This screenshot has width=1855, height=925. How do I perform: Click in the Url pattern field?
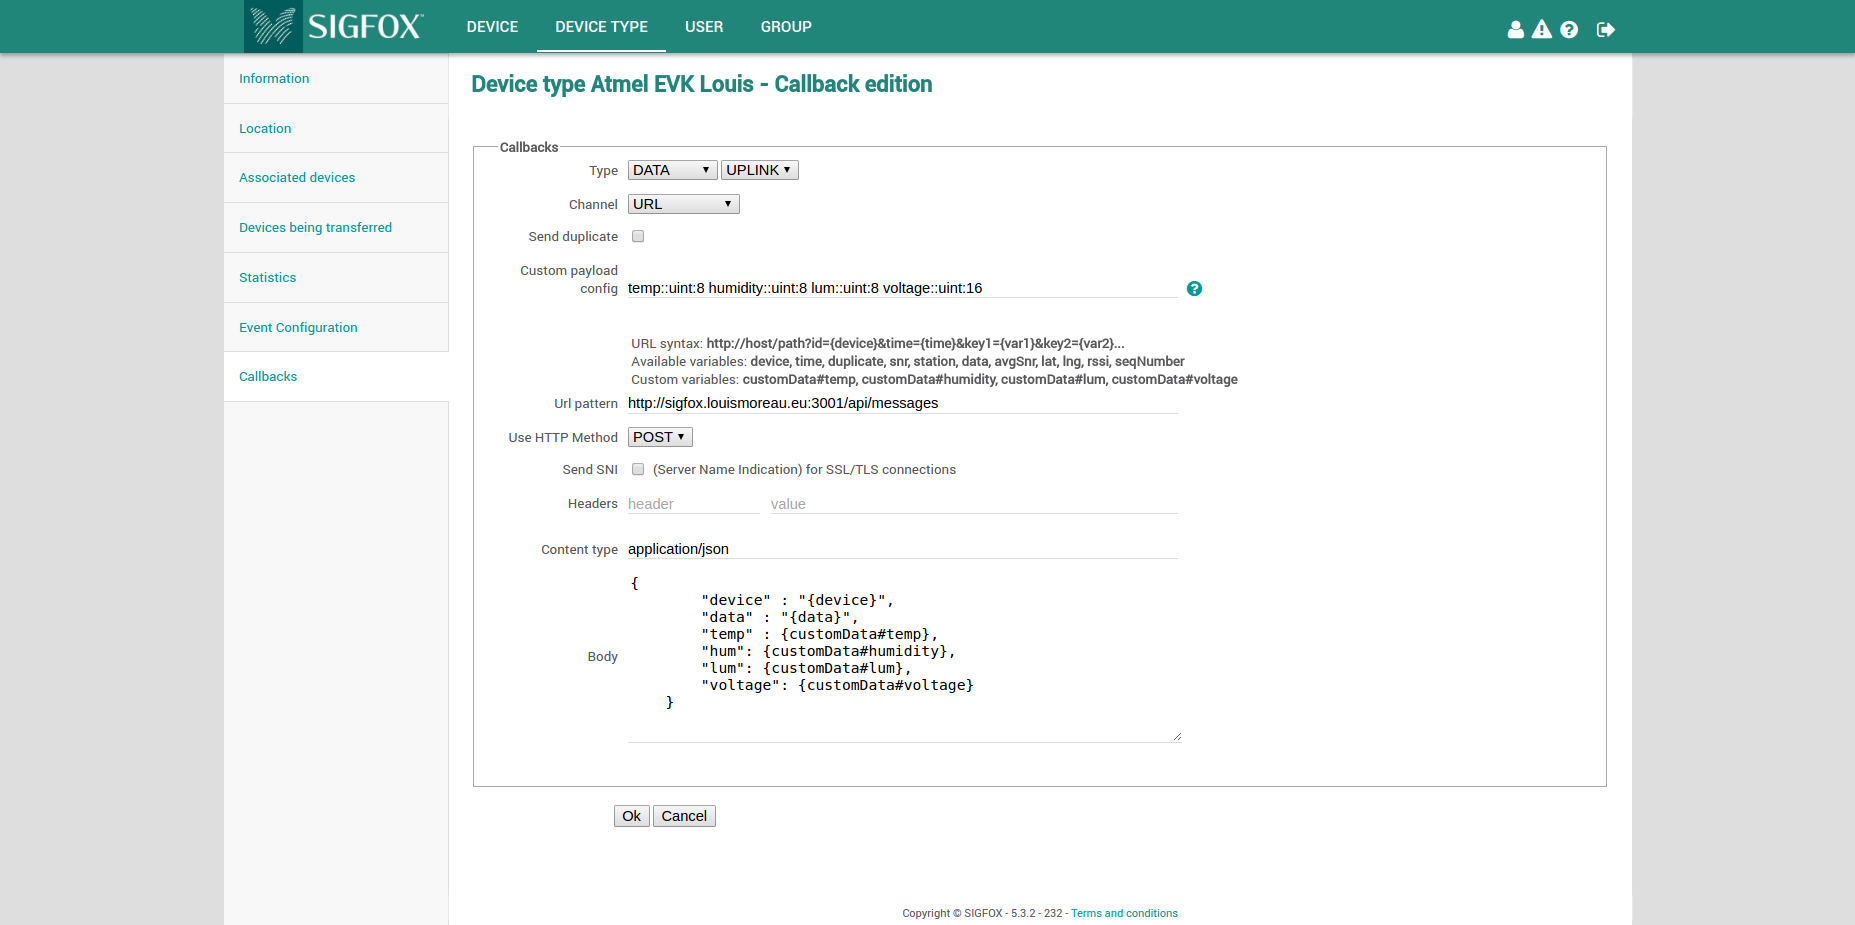(902, 403)
